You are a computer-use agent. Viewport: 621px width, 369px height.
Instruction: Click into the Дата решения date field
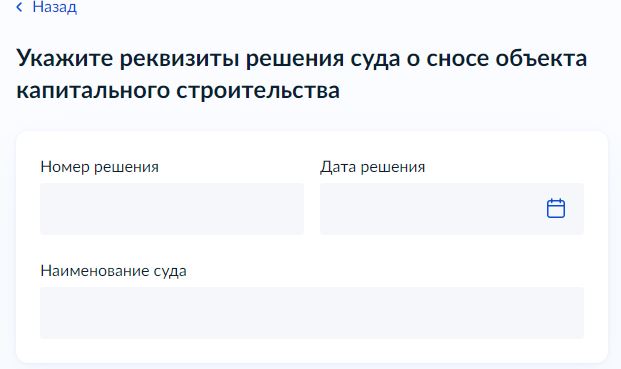pos(452,209)
